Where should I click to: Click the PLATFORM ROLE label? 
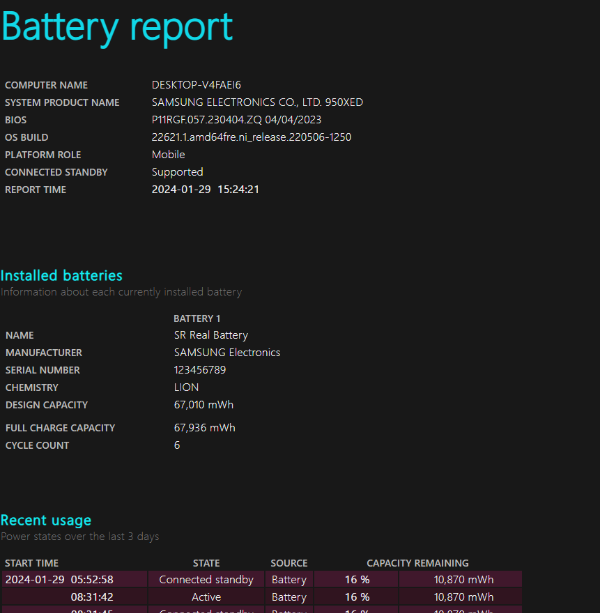[43, 155]
